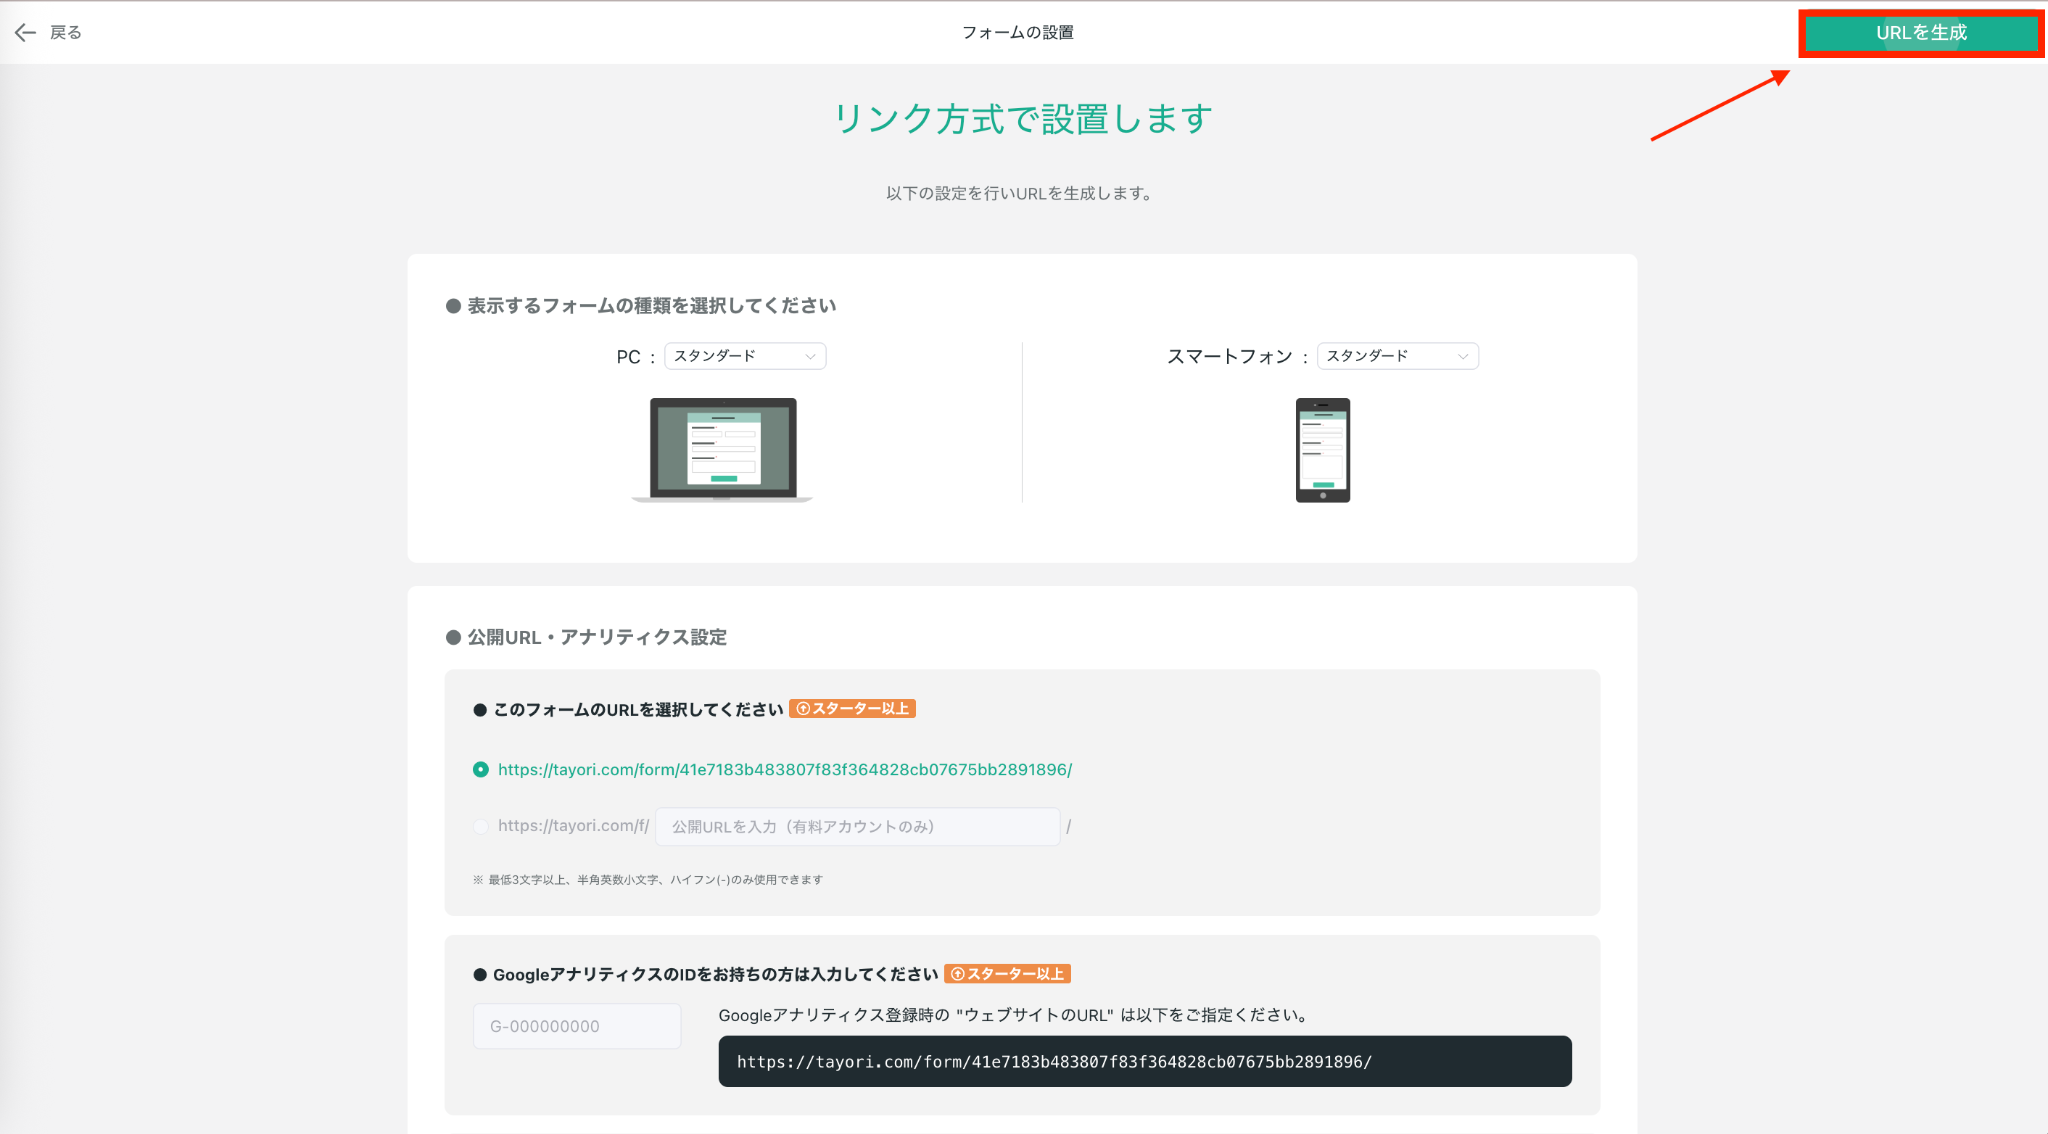Click the back arrow icon
Viewport: 2048px width, 1134px height.
[x=25, y=33]
